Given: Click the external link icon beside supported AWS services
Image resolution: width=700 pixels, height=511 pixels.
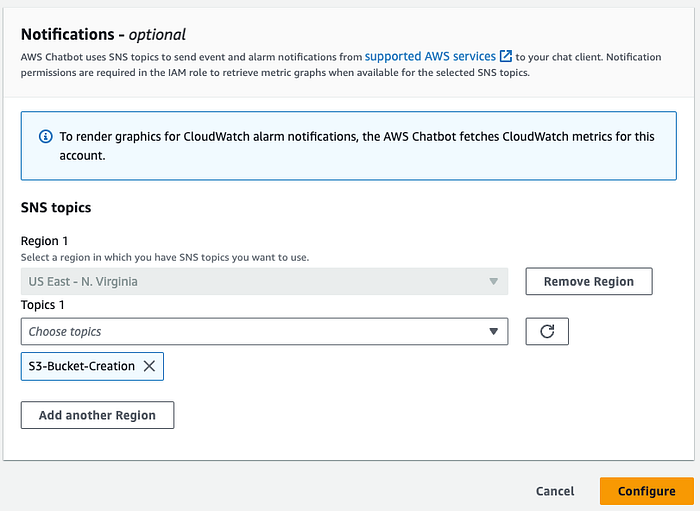Looking at the screenshot, I should click(x=505, y=56).
